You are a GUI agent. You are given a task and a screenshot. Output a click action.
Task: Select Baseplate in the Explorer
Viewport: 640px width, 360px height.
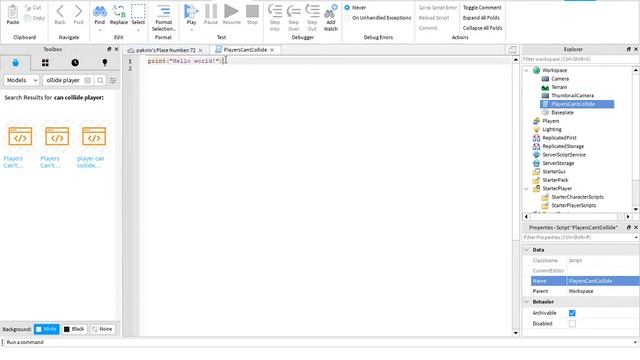tap(562, 113)
